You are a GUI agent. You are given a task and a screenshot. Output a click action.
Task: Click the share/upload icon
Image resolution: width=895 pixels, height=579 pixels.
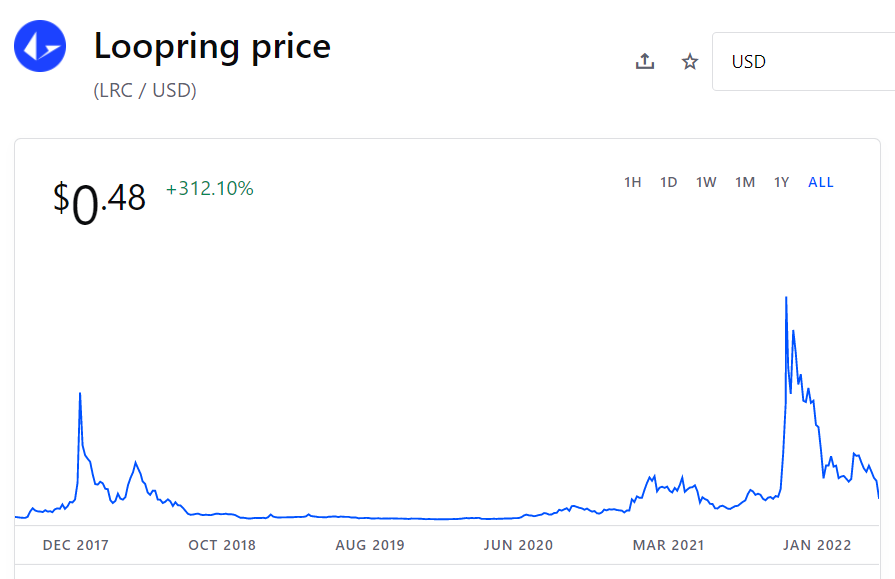click(645, 62)
